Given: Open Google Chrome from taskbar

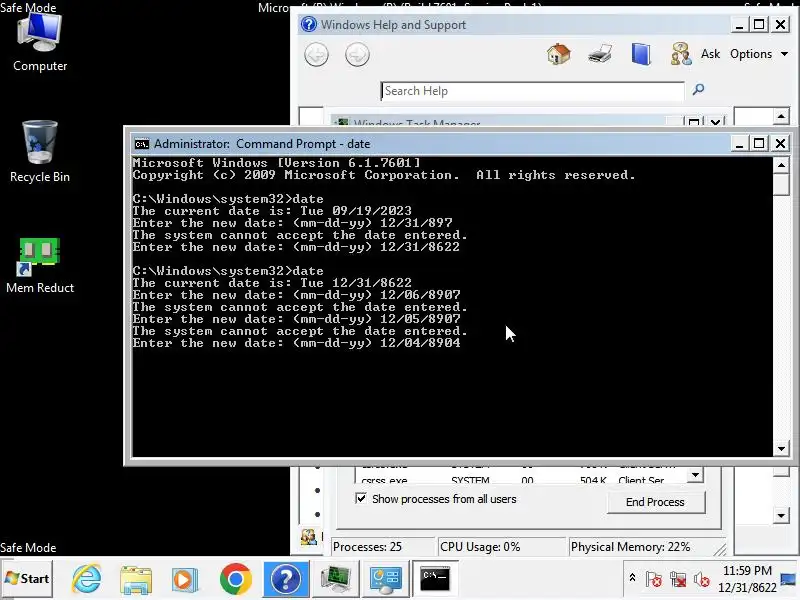Looking at the screenshot, I should click(x=235, y=579).
